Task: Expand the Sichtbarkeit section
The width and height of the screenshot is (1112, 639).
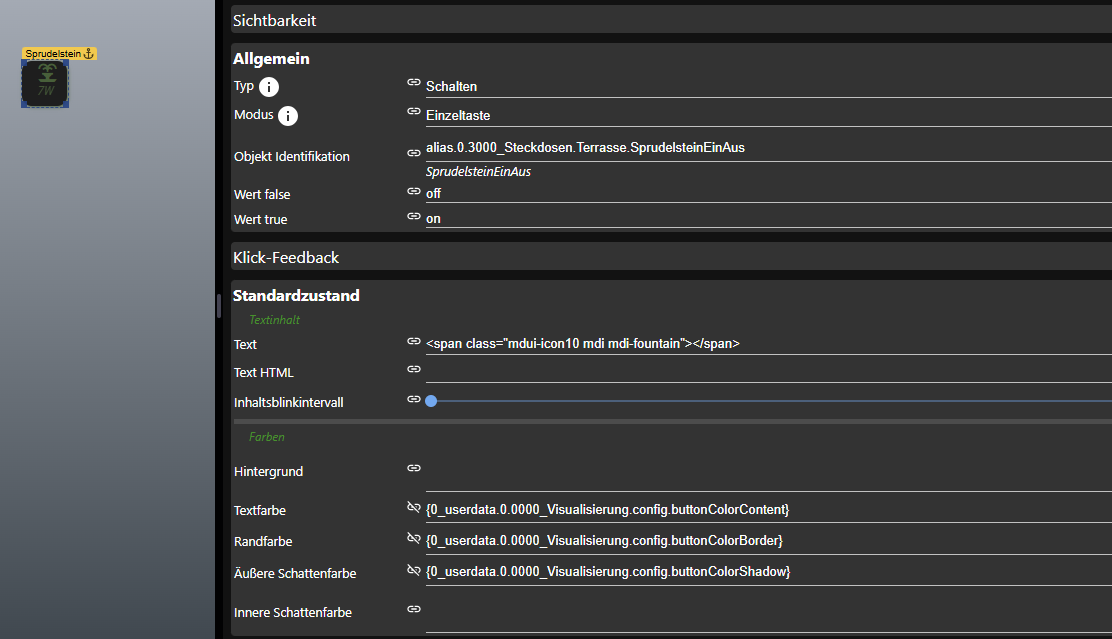Action: (x=274, y=20)
